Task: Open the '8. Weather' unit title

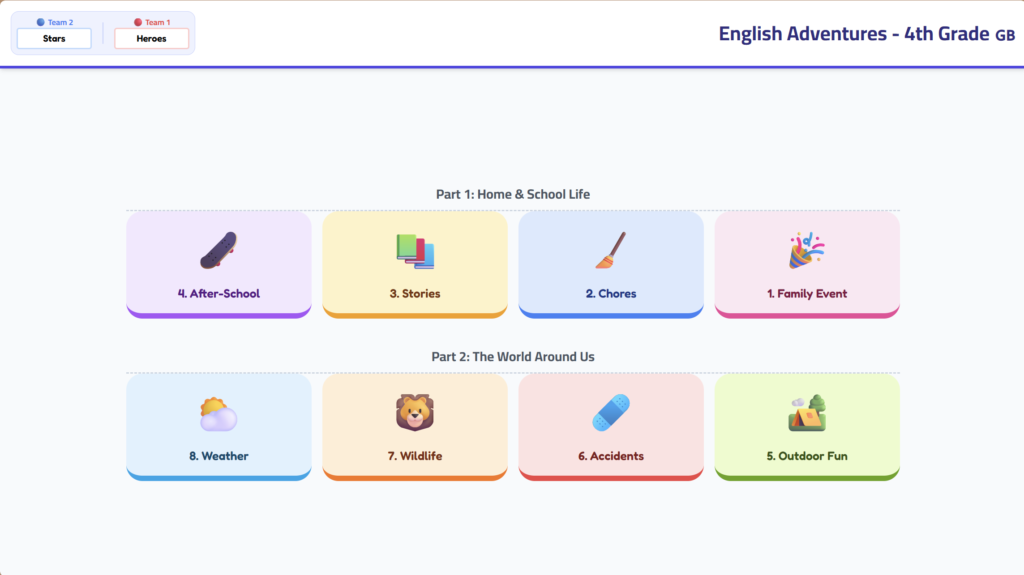Action: pyautogui.click(x=218, y=456)
